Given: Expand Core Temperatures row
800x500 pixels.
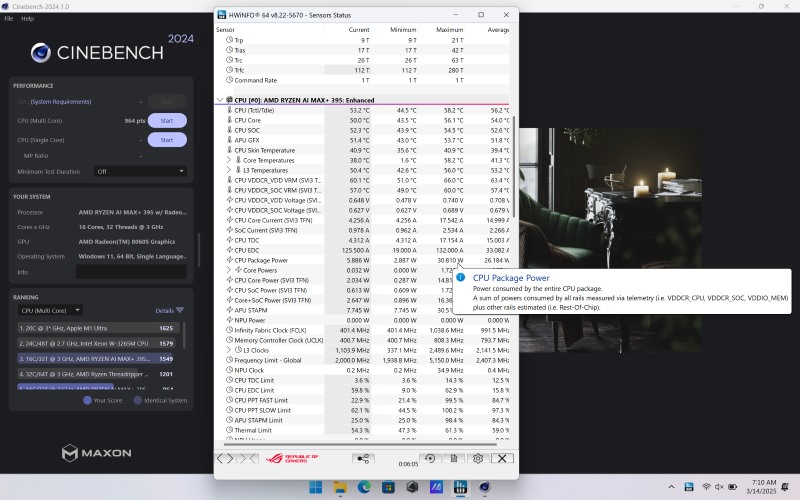Looking at the screenshot, I should [x=229, y=160].
